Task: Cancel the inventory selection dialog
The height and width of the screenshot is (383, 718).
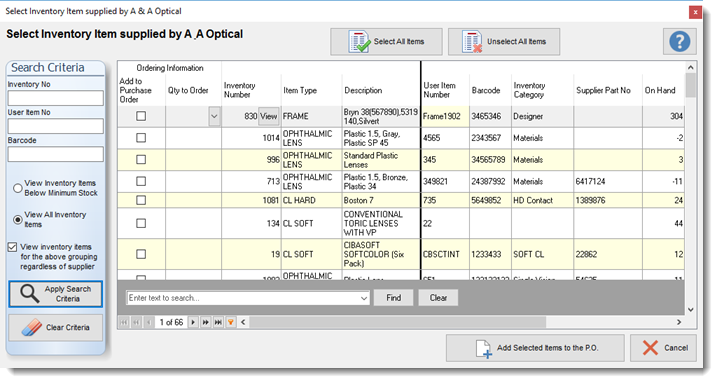Action: (x=664, y=348)
